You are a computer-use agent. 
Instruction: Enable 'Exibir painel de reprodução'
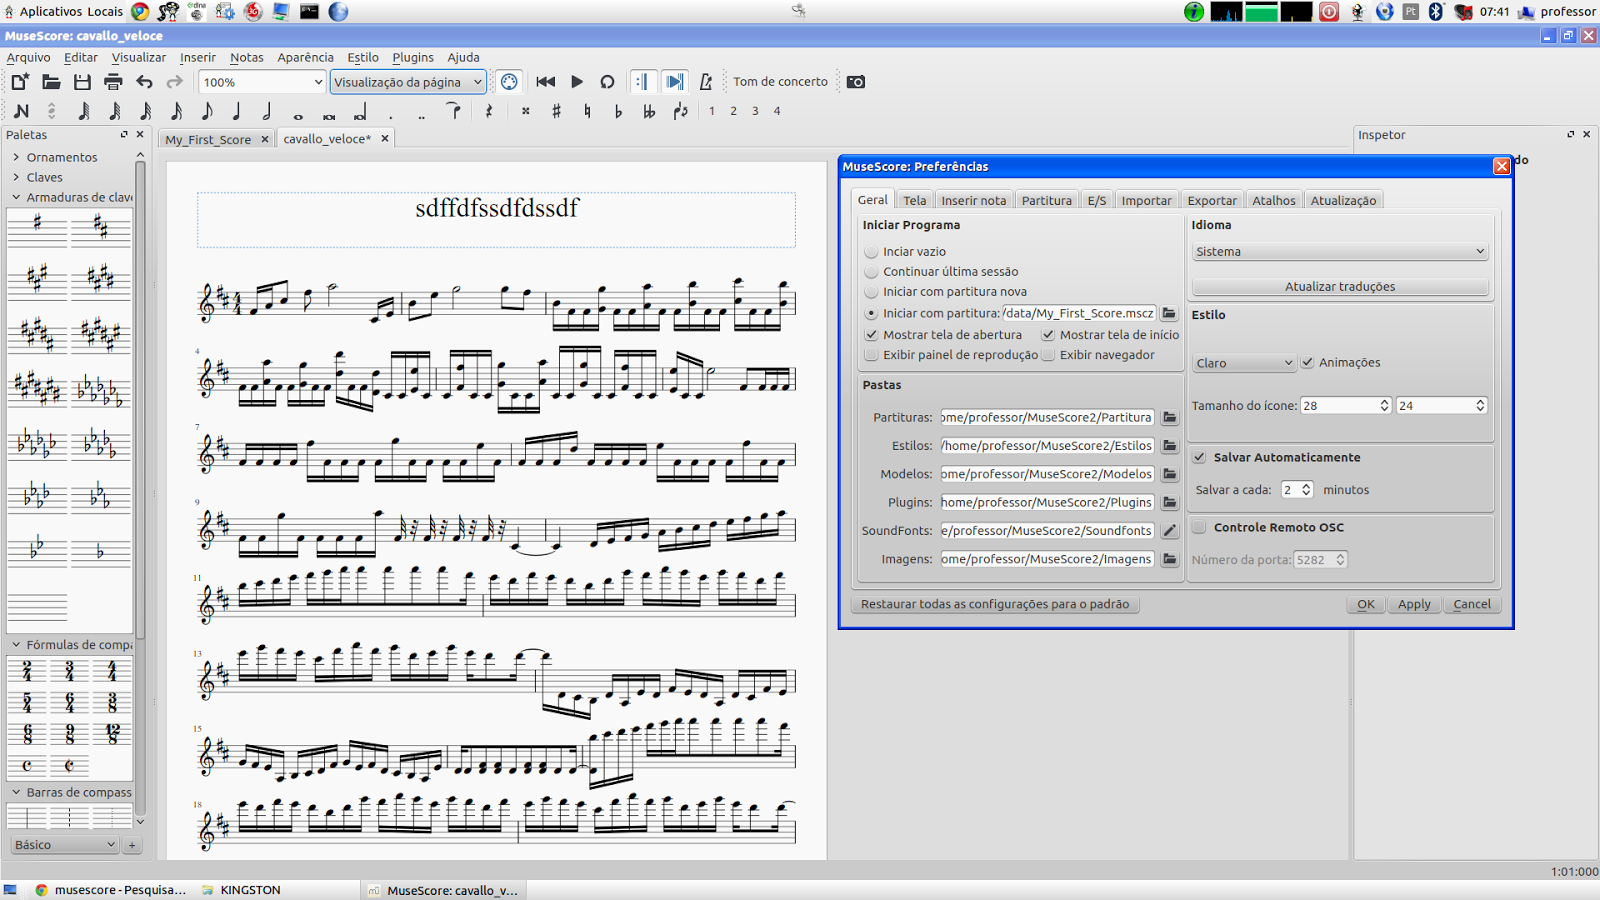pos(871,354)
